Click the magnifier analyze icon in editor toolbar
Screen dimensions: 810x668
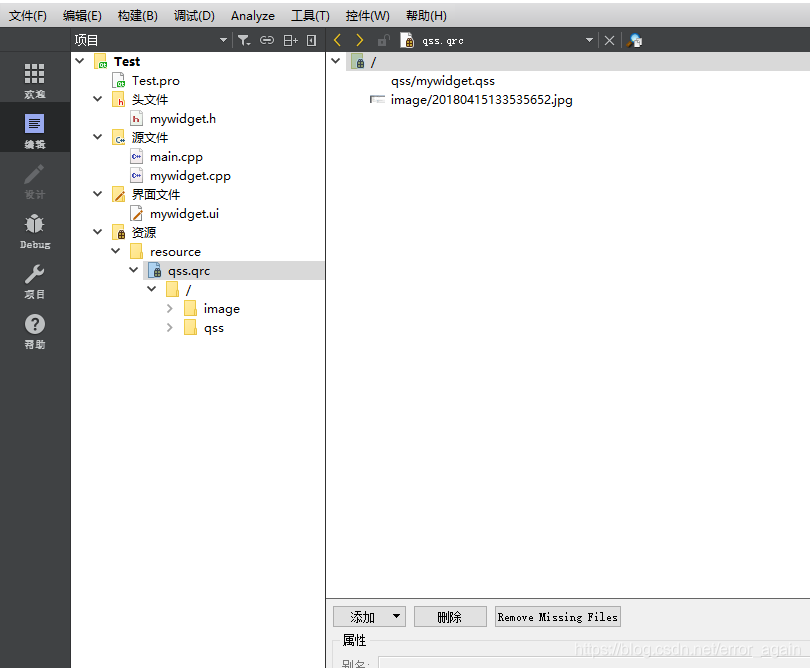point(634,40)
